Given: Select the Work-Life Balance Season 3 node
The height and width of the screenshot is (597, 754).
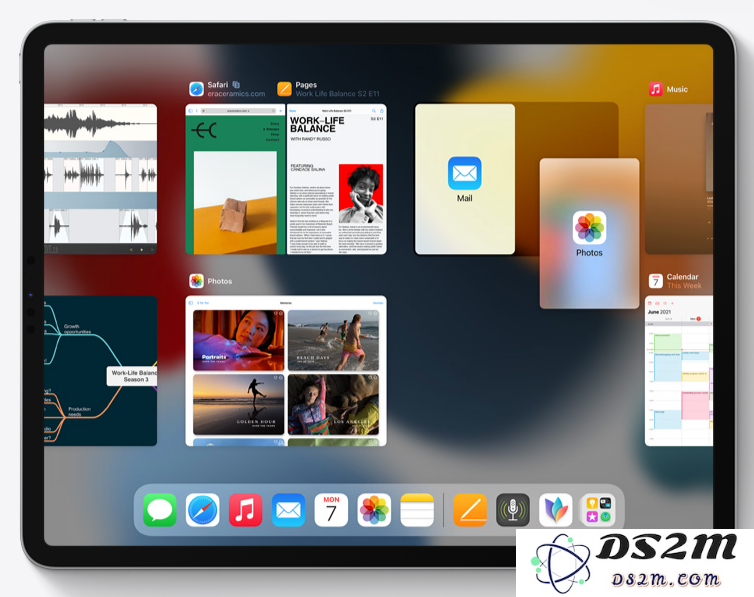Looking at the screenshot, I should click(x=132, y=376).
